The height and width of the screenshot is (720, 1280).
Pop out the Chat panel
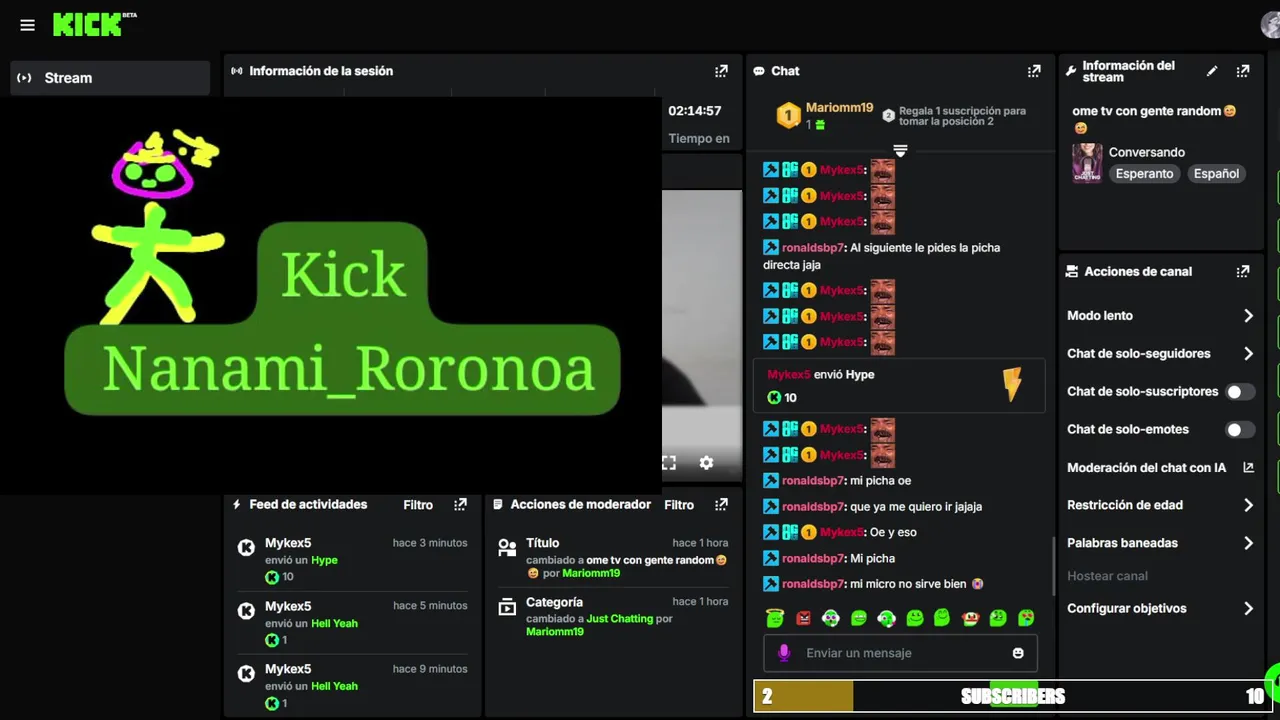pos(1034,71)
